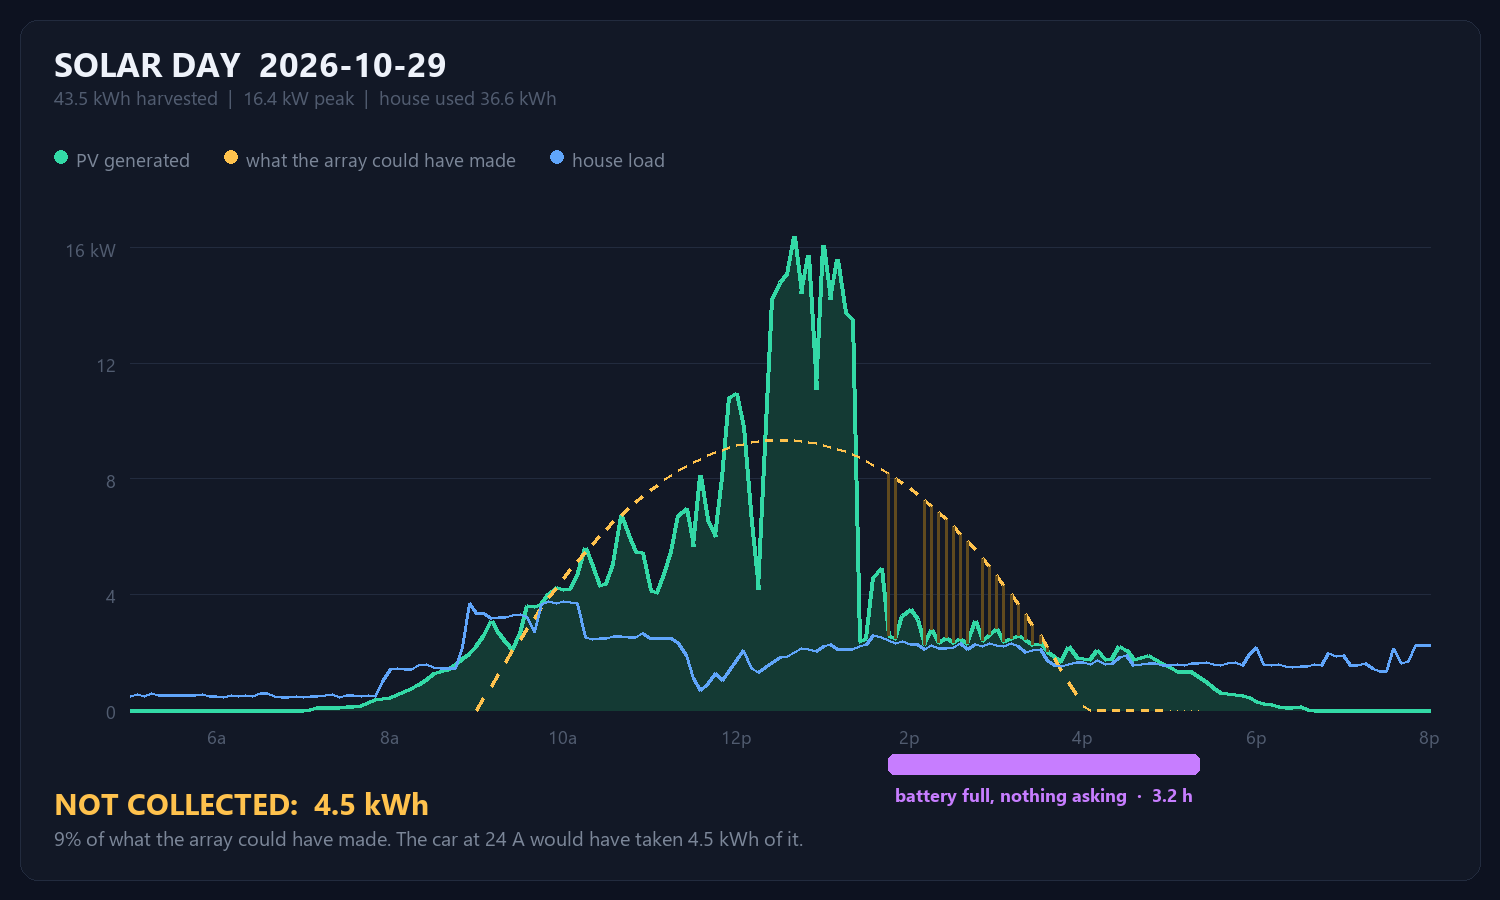Click the '12p' time axis label

click(x=736, y=738)
